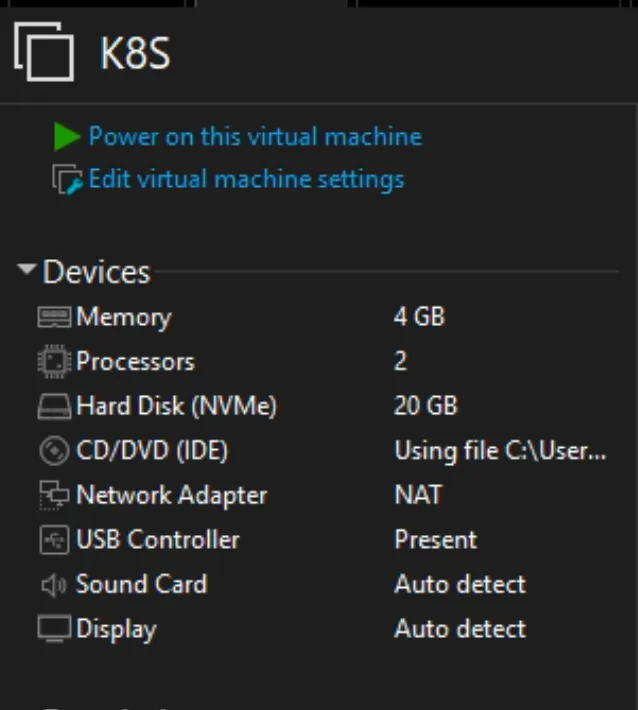Click the green power-on play icon
638x710 pixels.
tap(67, 136)
